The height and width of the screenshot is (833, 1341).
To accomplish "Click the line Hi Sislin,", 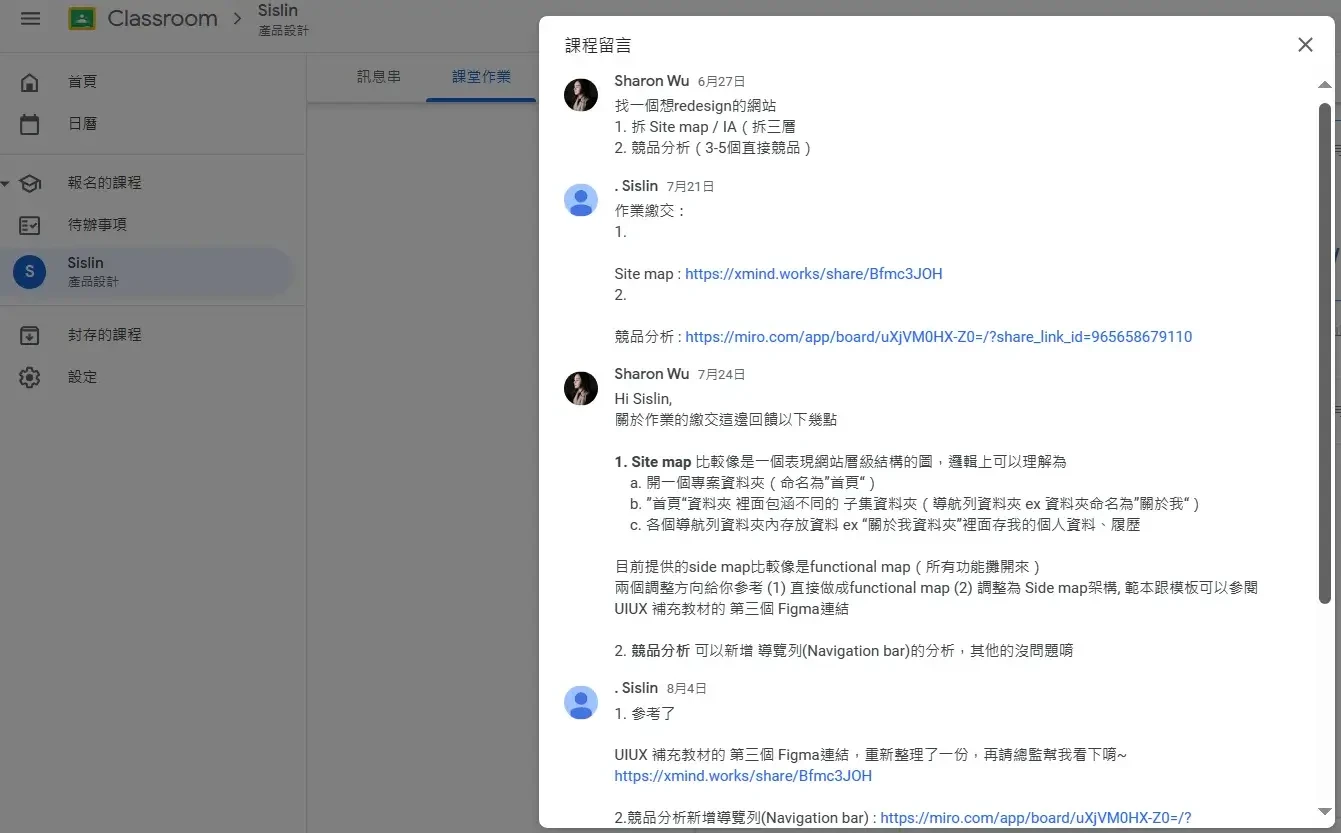I will coord(643,399).
